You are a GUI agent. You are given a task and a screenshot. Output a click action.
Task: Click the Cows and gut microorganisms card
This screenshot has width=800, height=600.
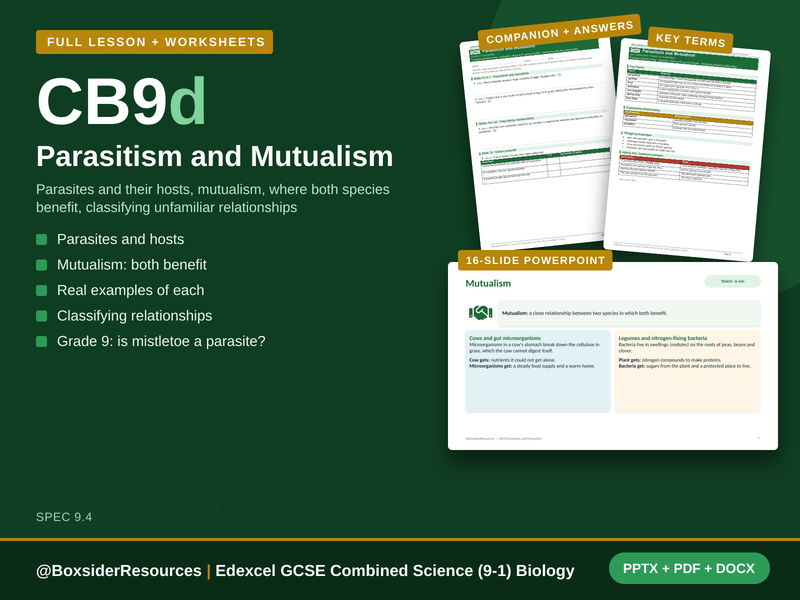point(538,371)
